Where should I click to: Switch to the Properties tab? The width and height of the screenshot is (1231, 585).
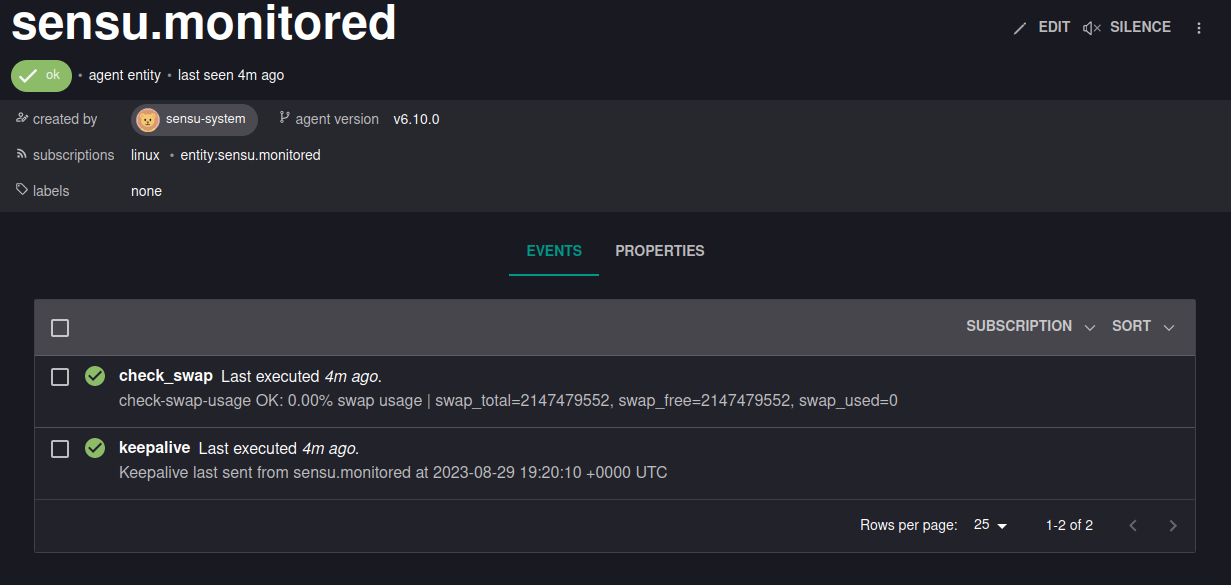660,251
